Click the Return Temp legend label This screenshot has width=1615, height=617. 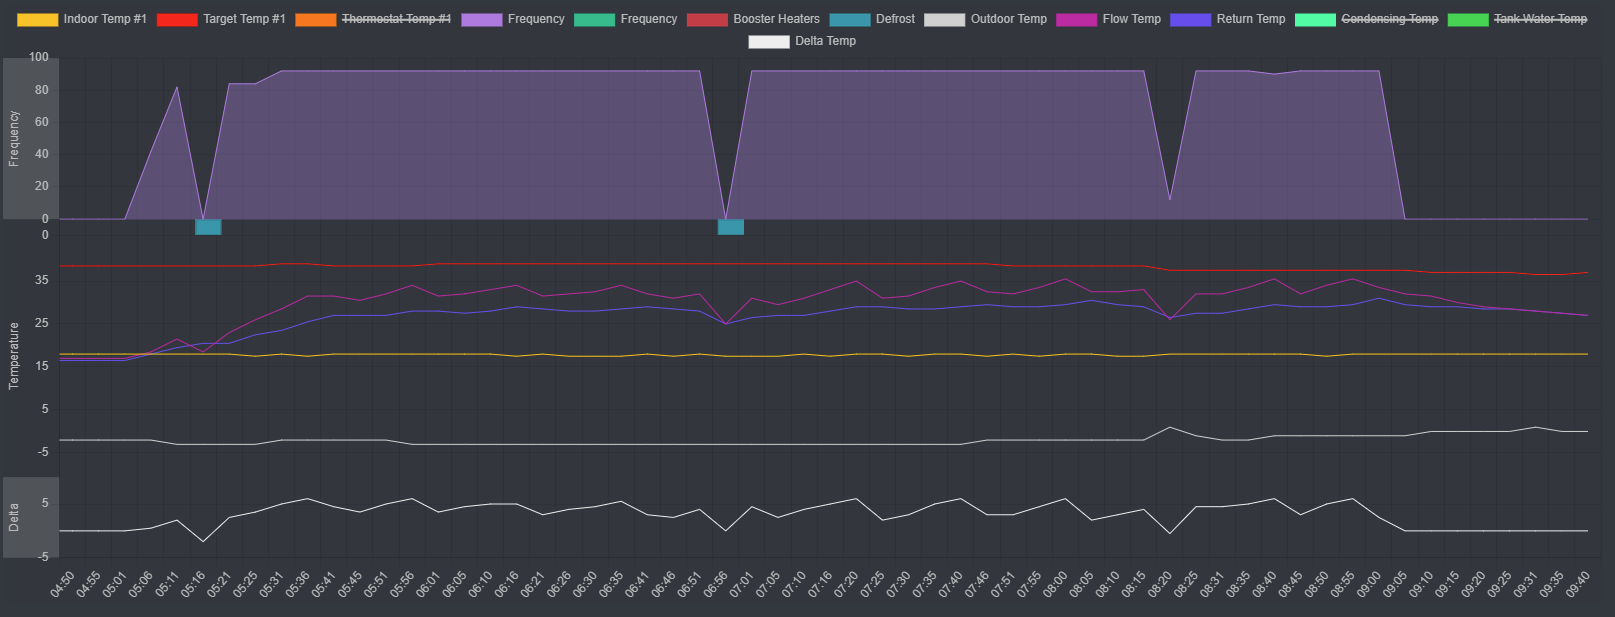pos(1250,19)
